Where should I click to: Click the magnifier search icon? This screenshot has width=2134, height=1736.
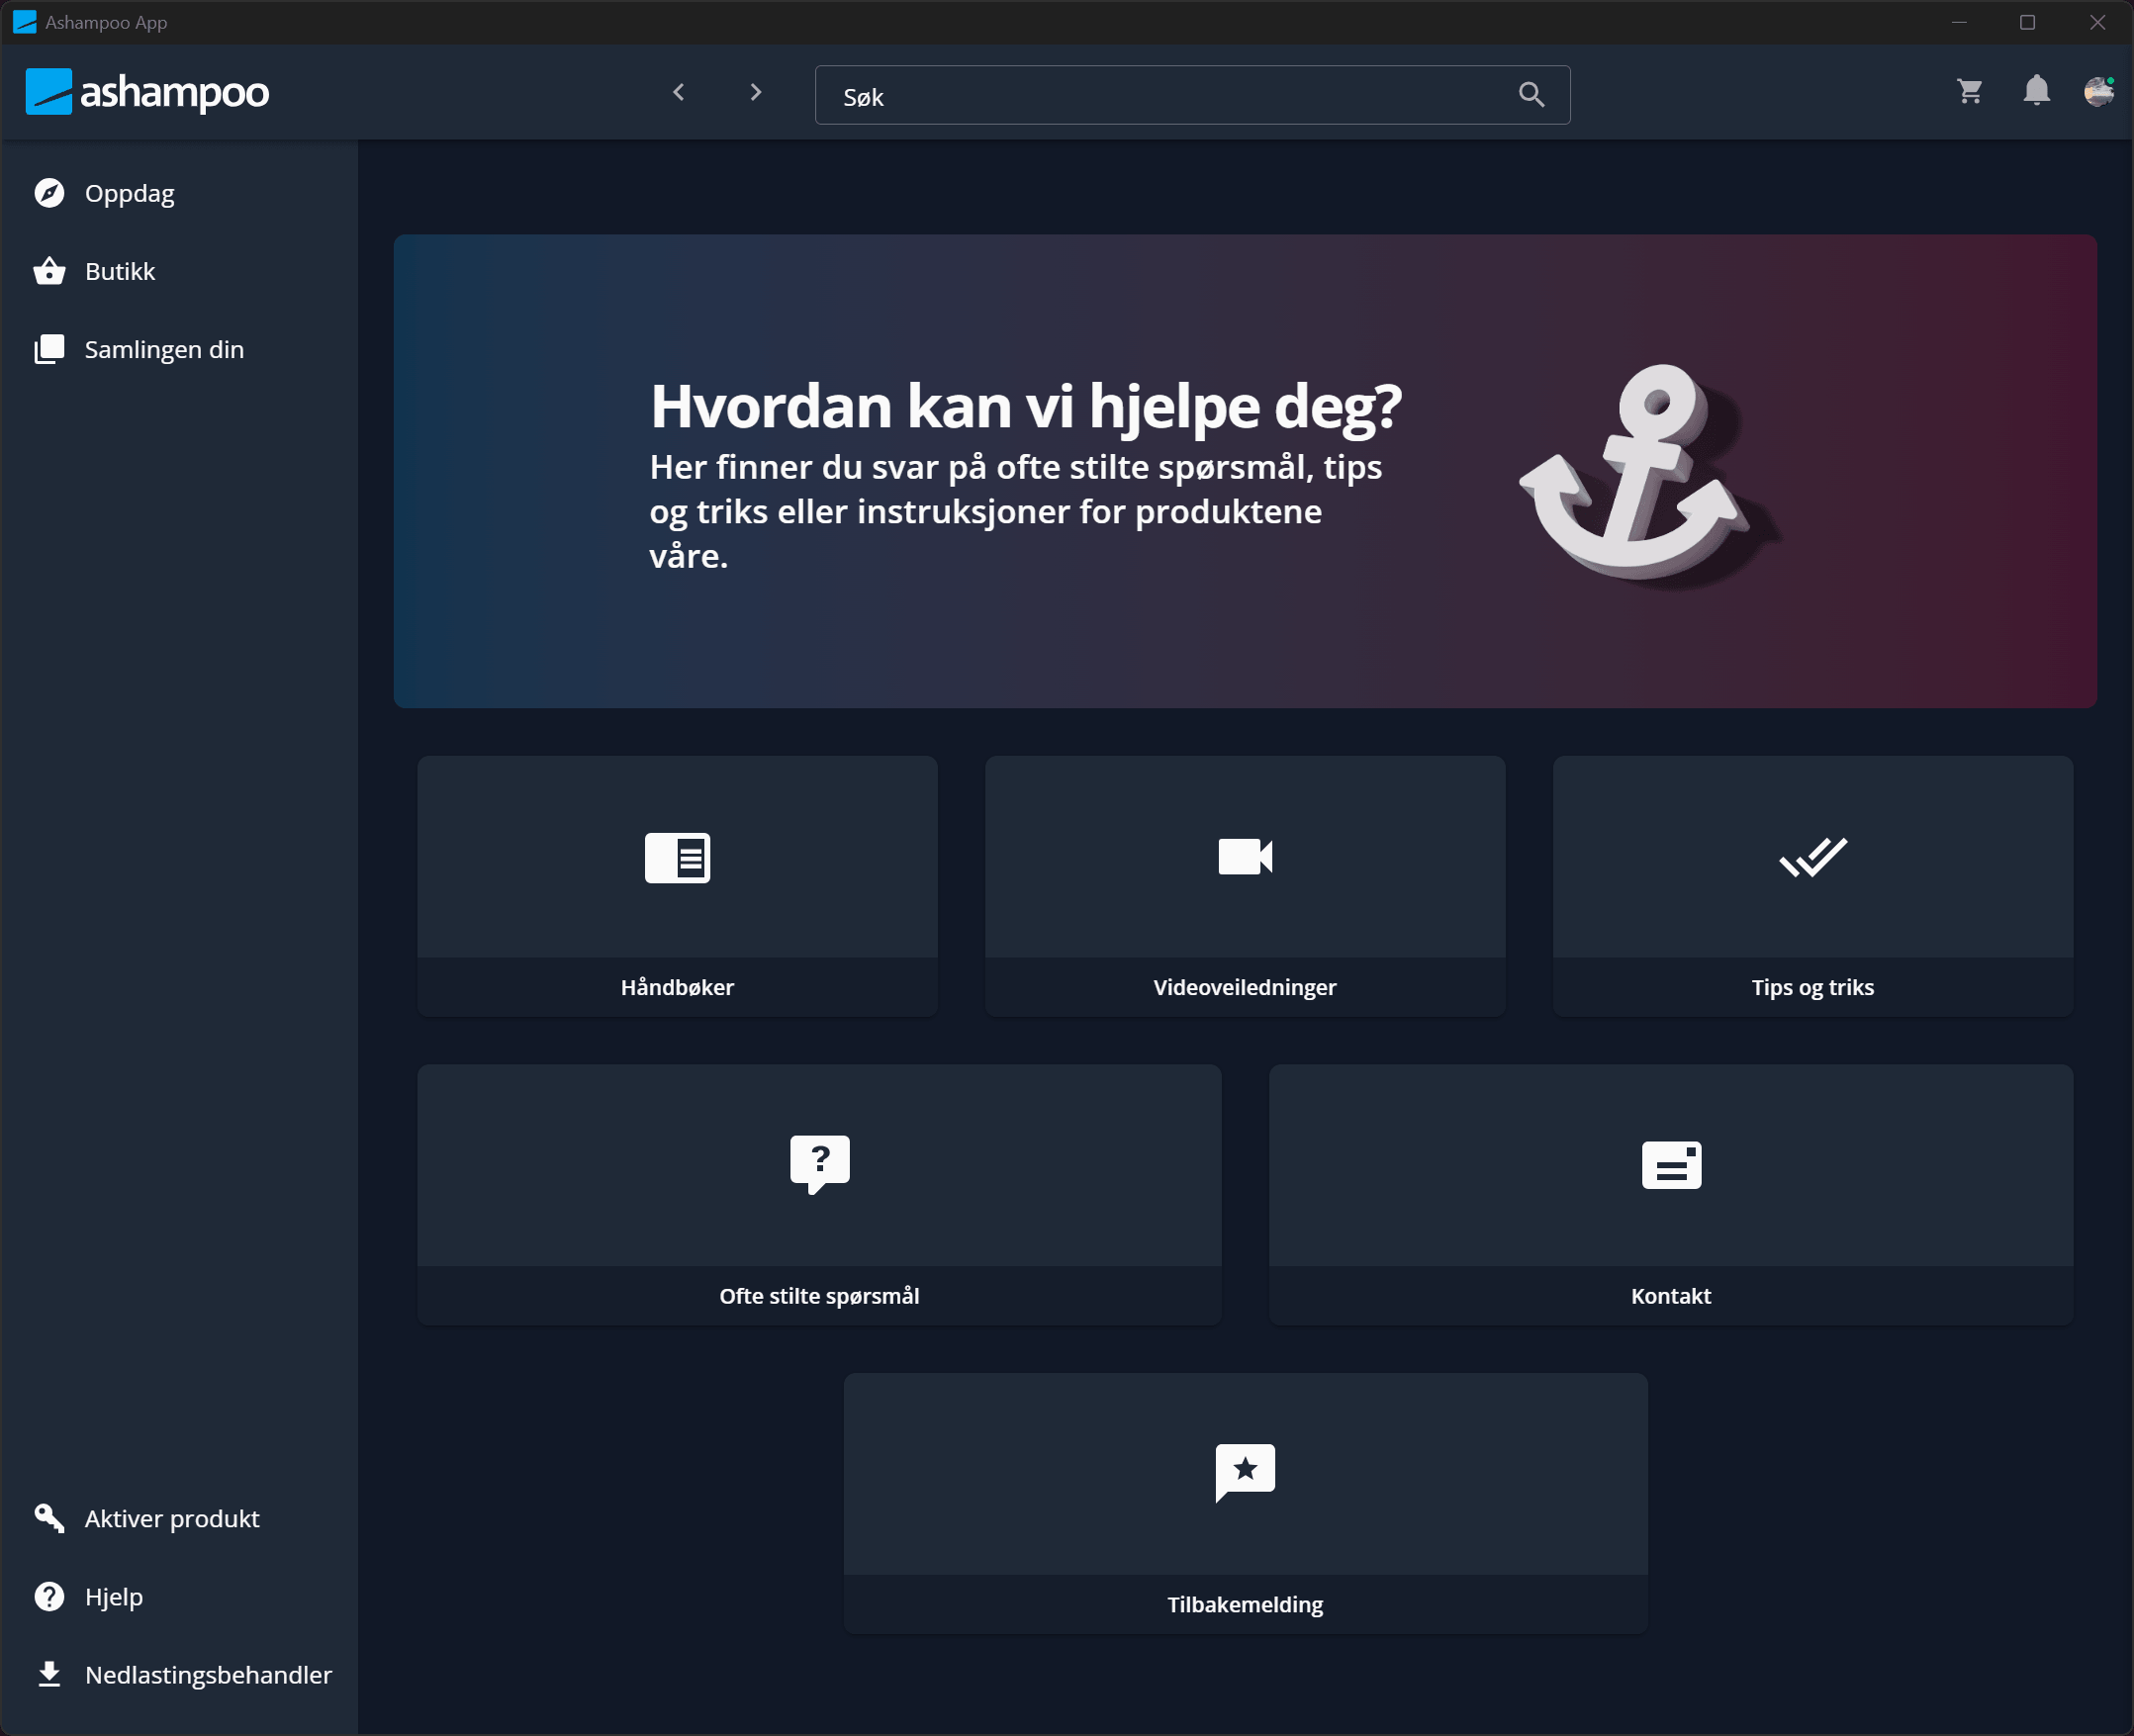point(1531,95)
